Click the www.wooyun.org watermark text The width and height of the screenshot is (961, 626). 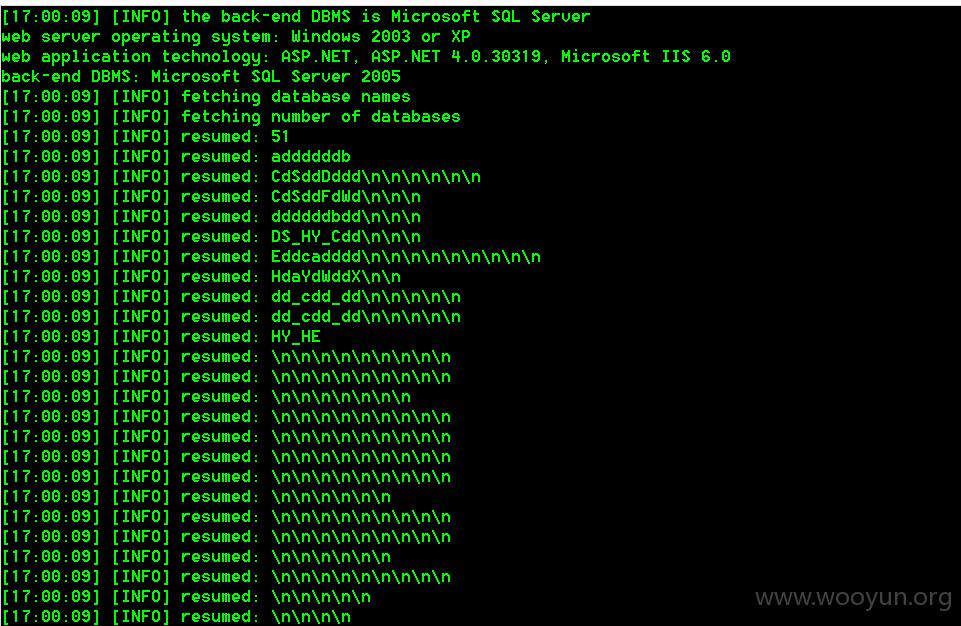click(x=853, y=598)
